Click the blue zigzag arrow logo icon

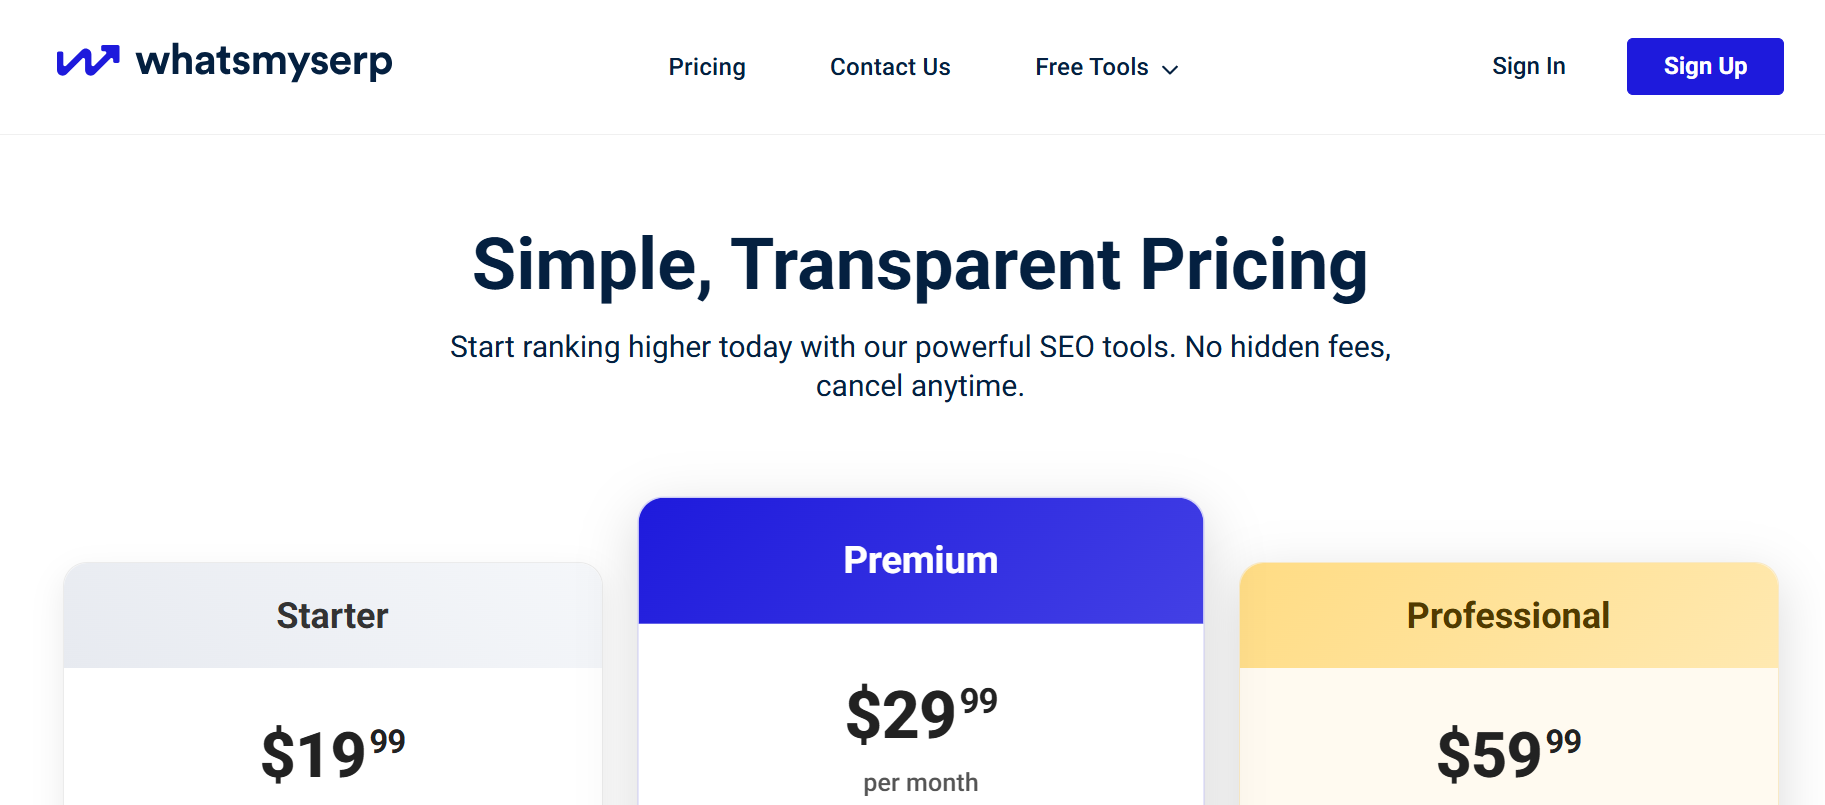(x=88, y=61)
